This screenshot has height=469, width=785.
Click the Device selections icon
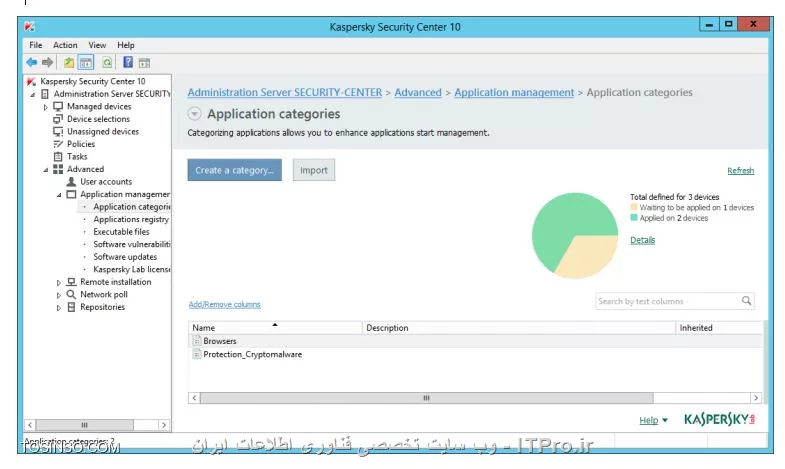point(58,119)
